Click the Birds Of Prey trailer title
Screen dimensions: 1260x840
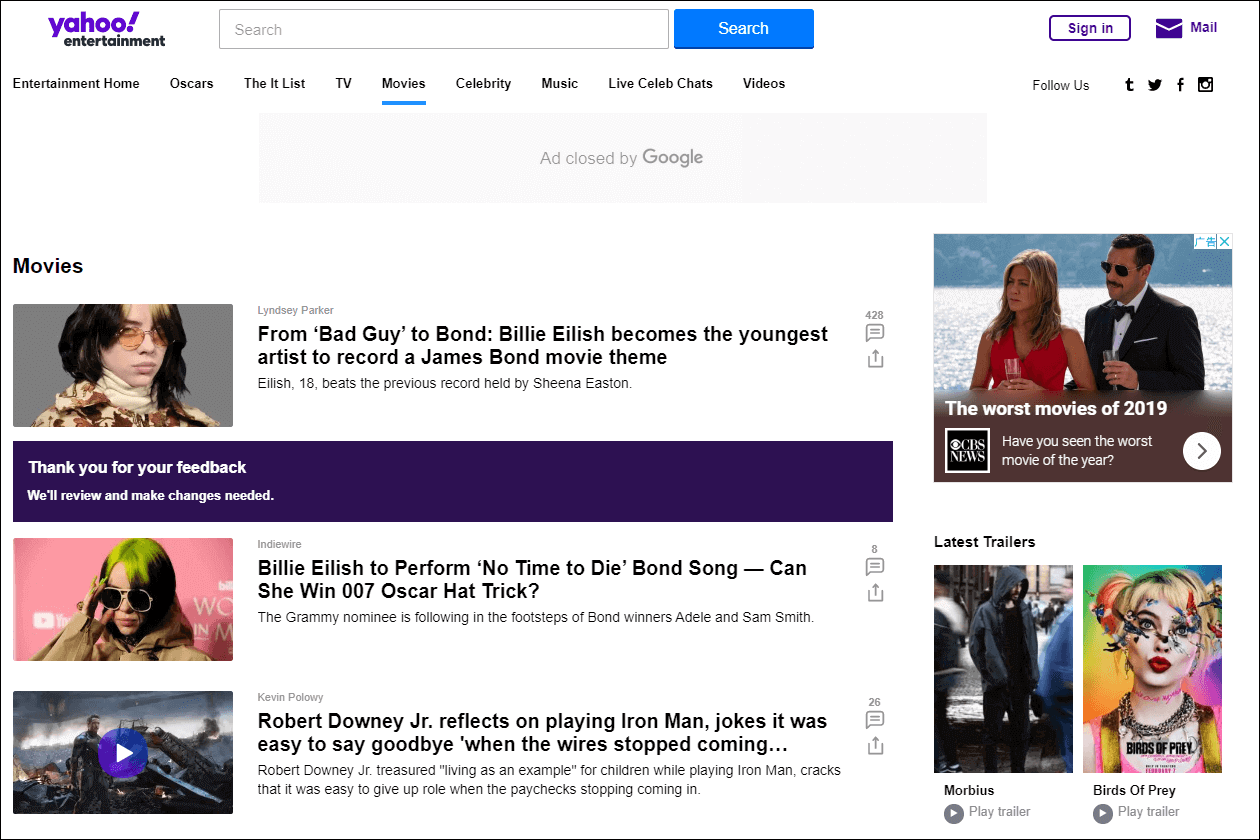coord(1134,791)
